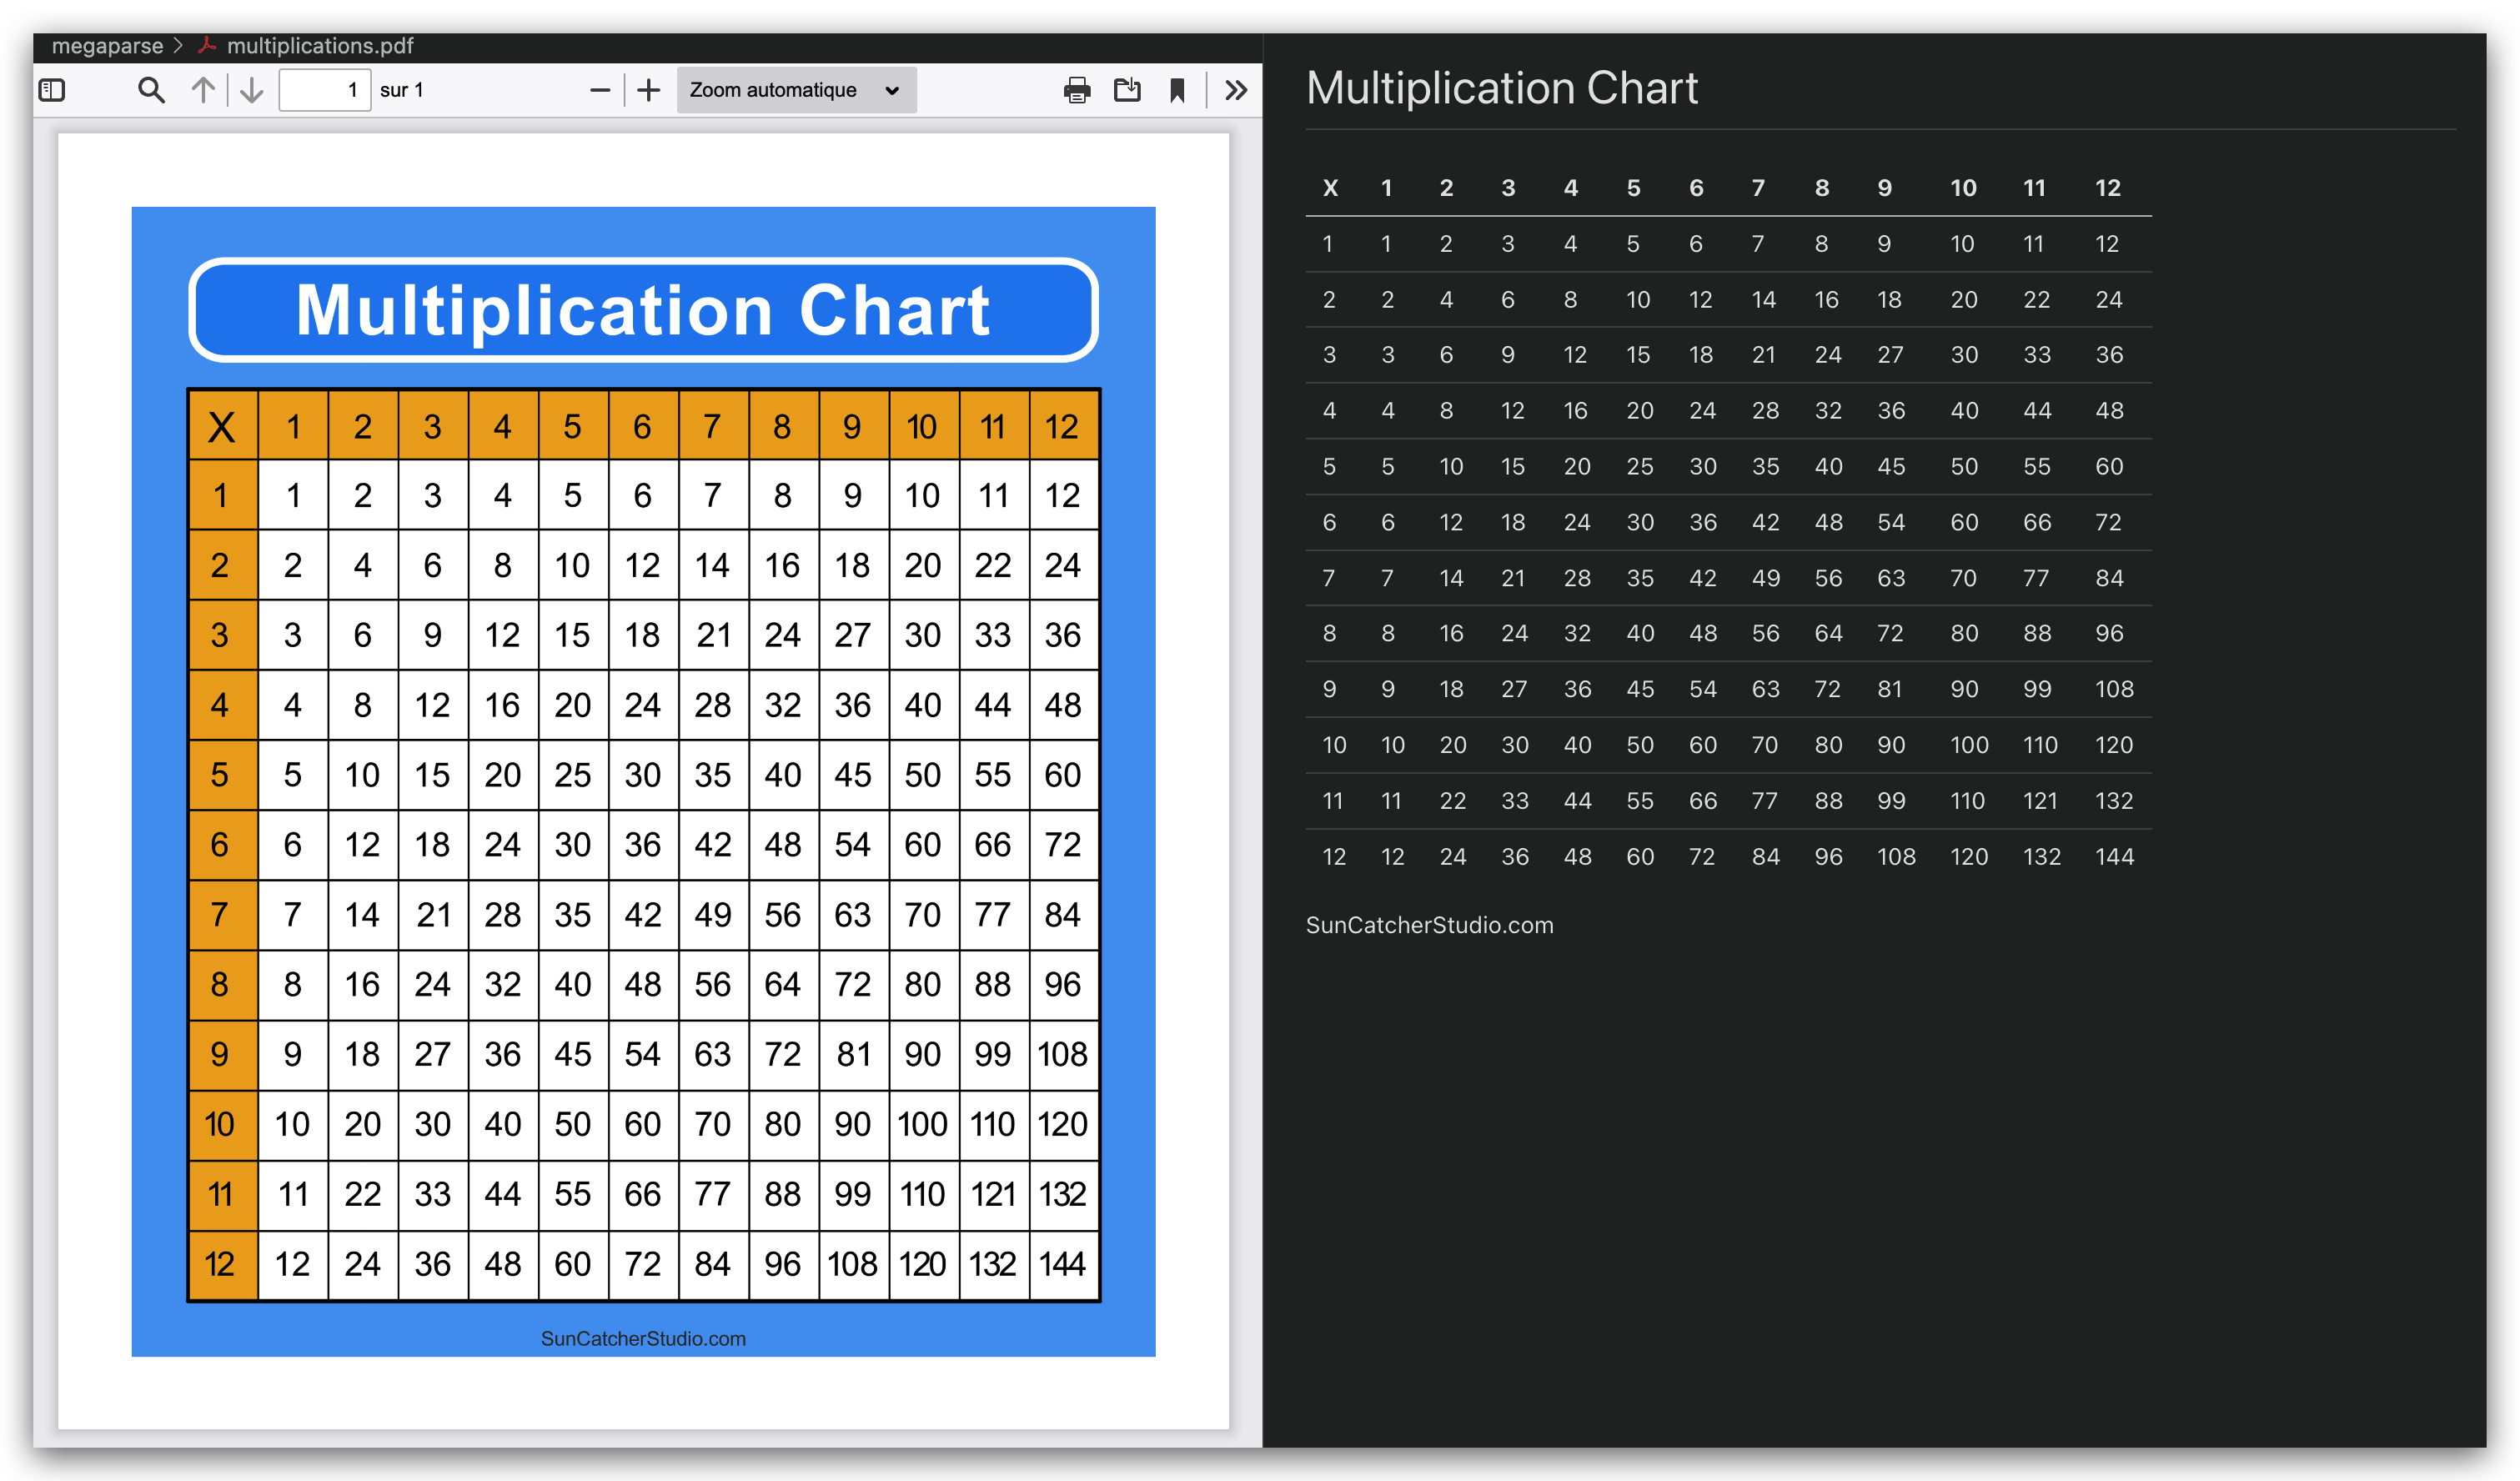Click the bookmark current view icon
Screen dimensions: 2520x1481
[1177, 91]
